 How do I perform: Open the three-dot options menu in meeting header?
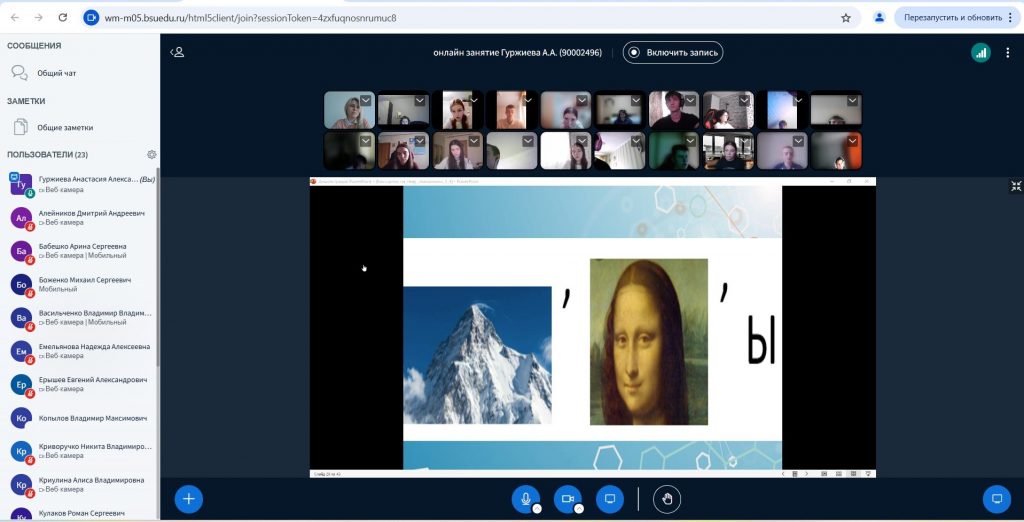1008,53
